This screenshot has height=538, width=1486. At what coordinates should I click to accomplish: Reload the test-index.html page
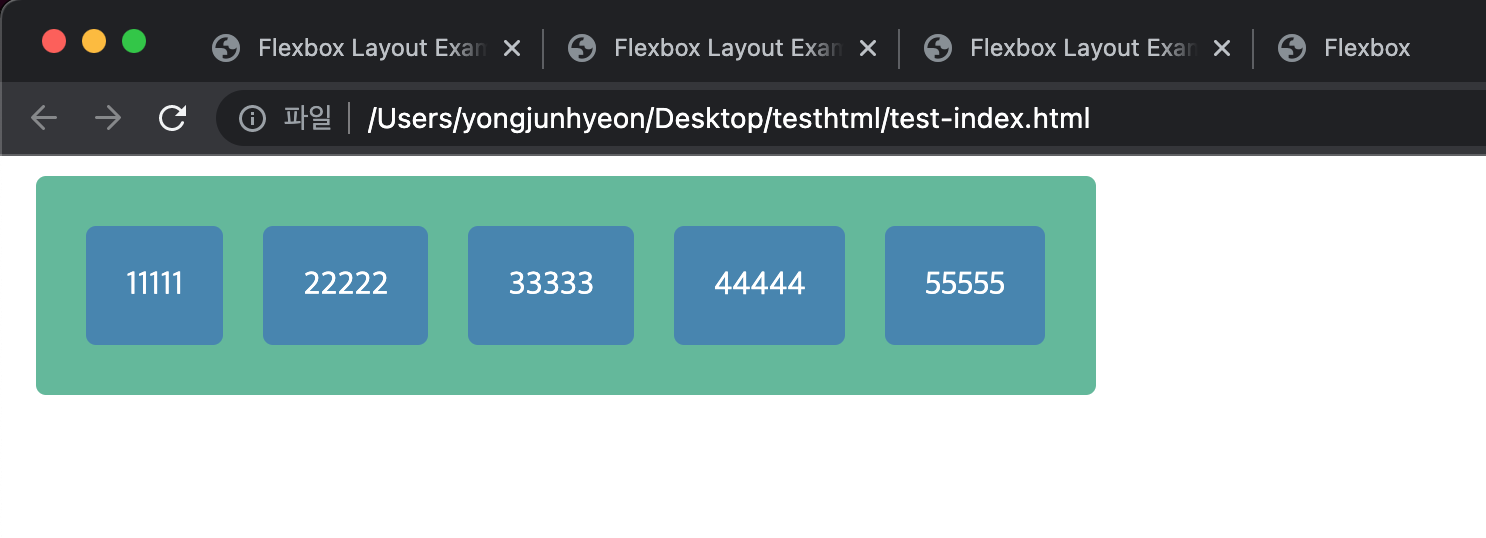point(172,118)
